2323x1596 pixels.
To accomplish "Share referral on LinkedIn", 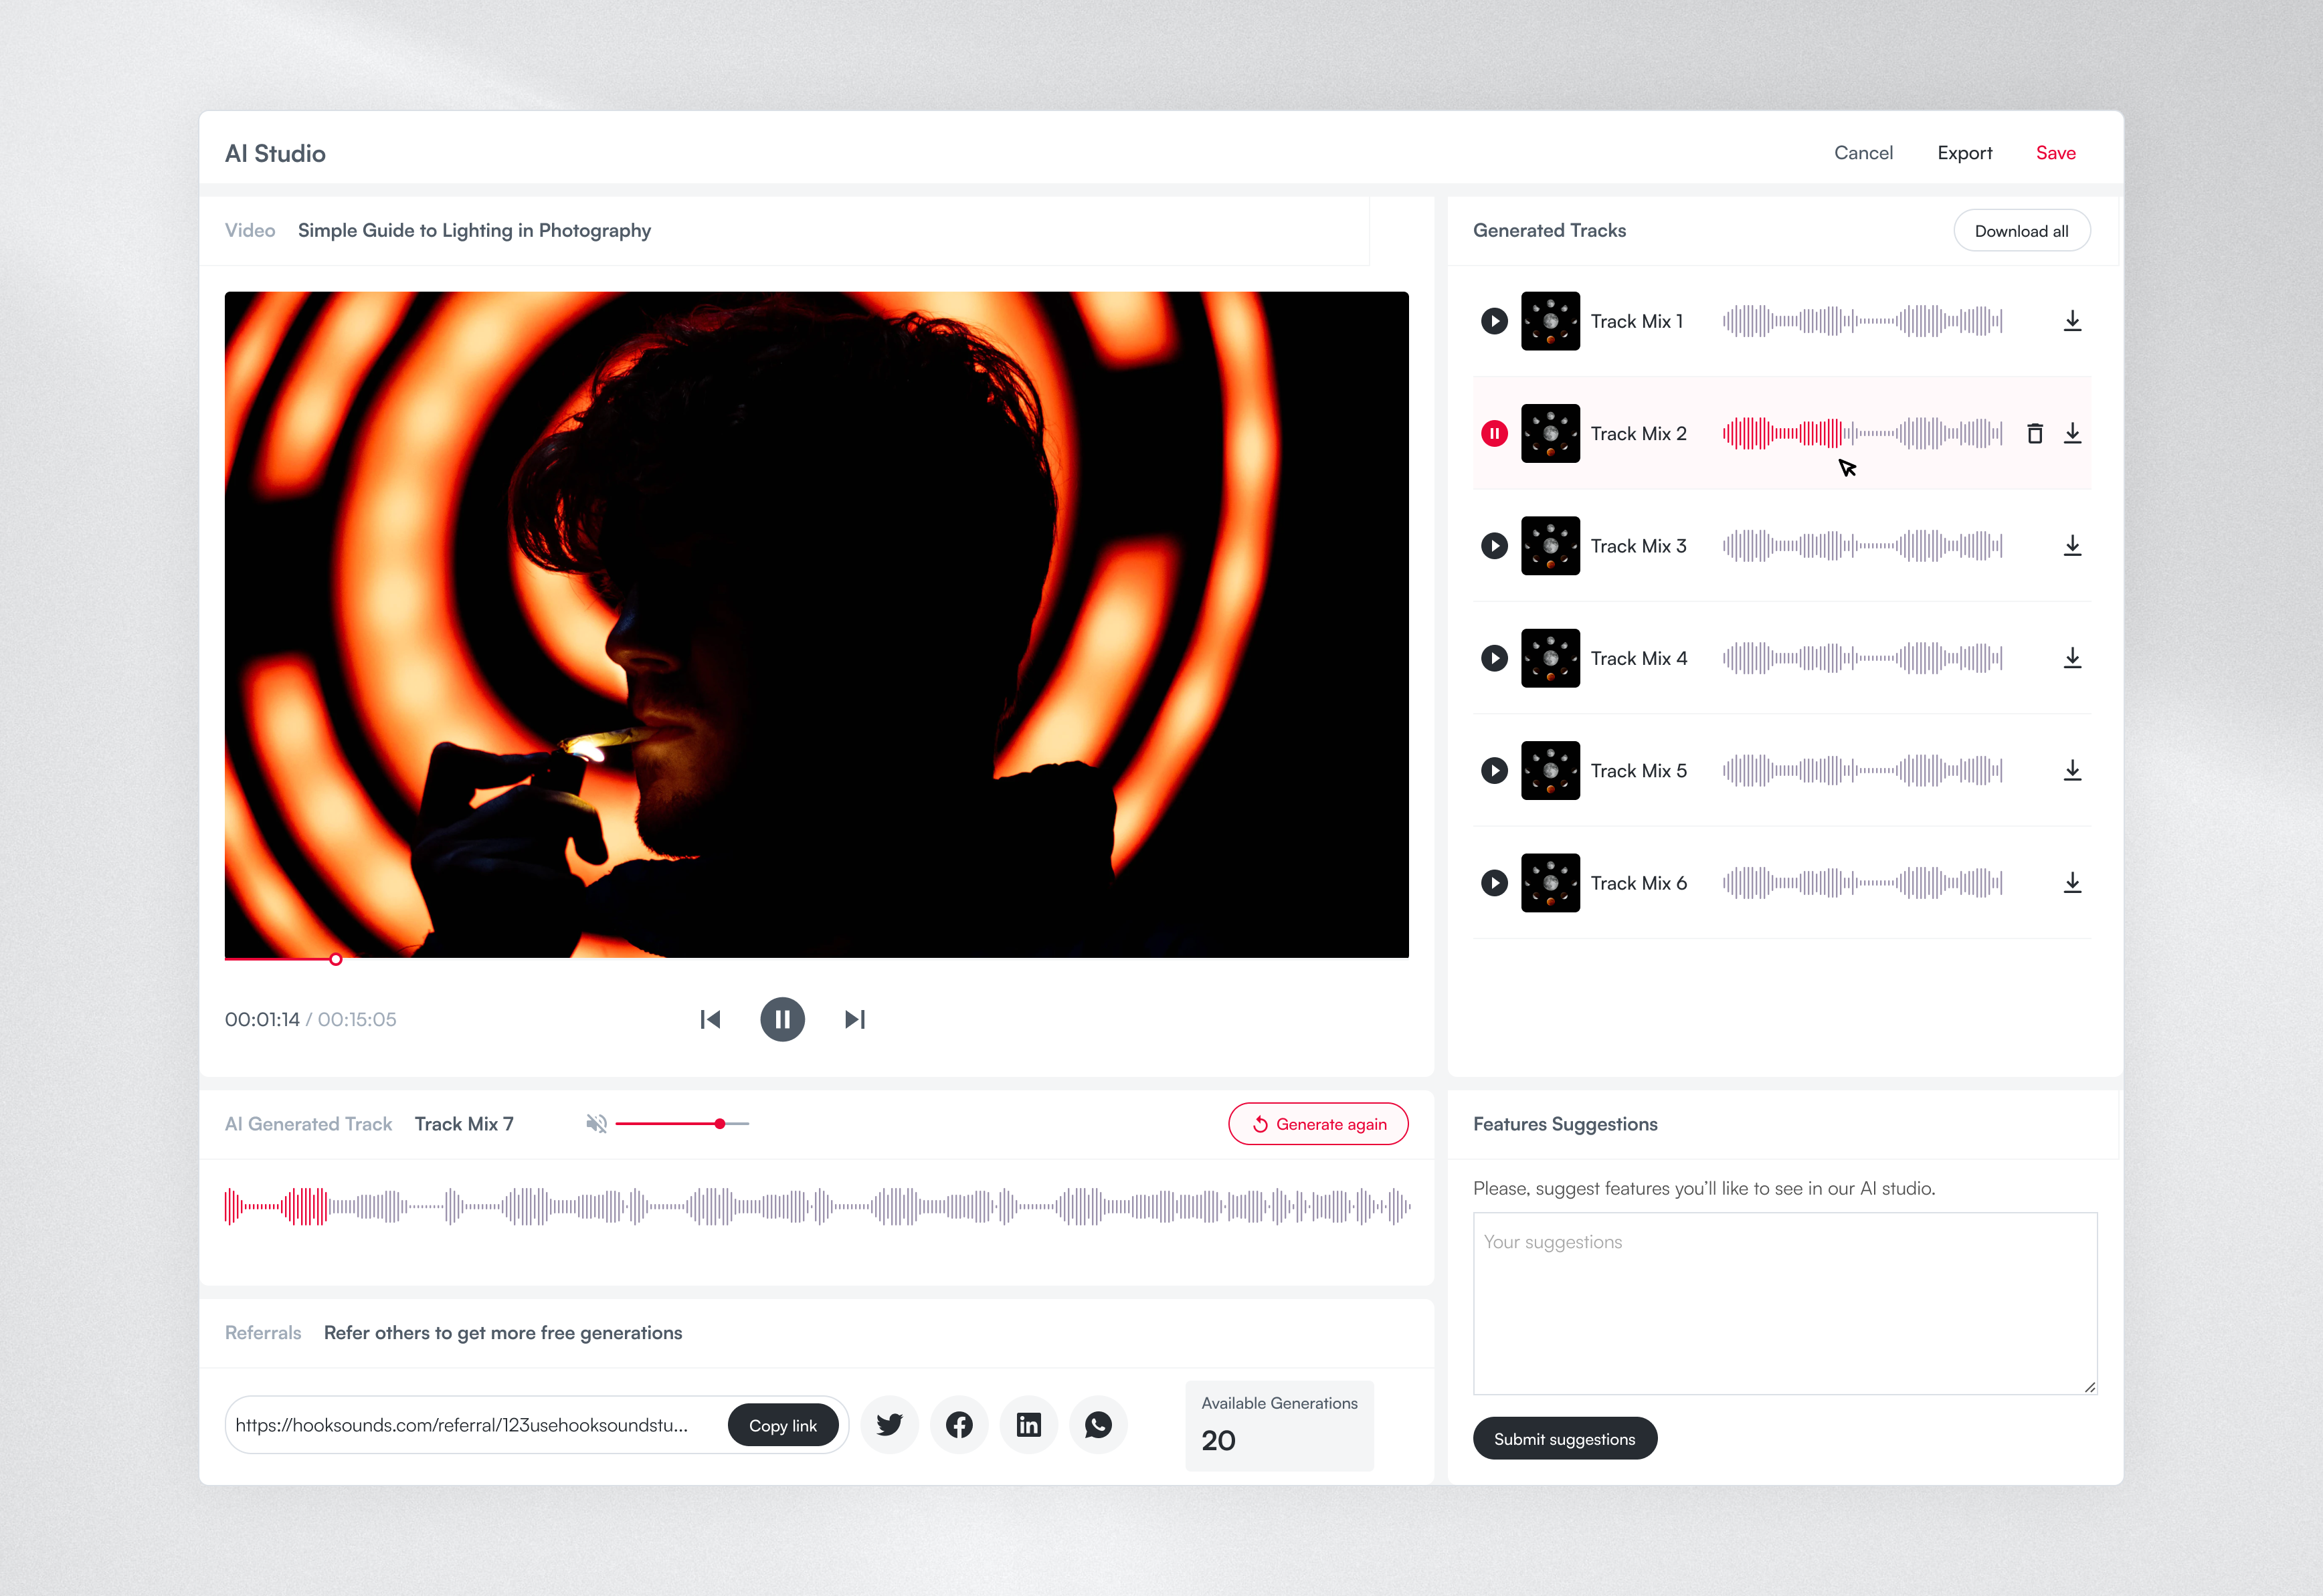I will coord(1028,1425).
